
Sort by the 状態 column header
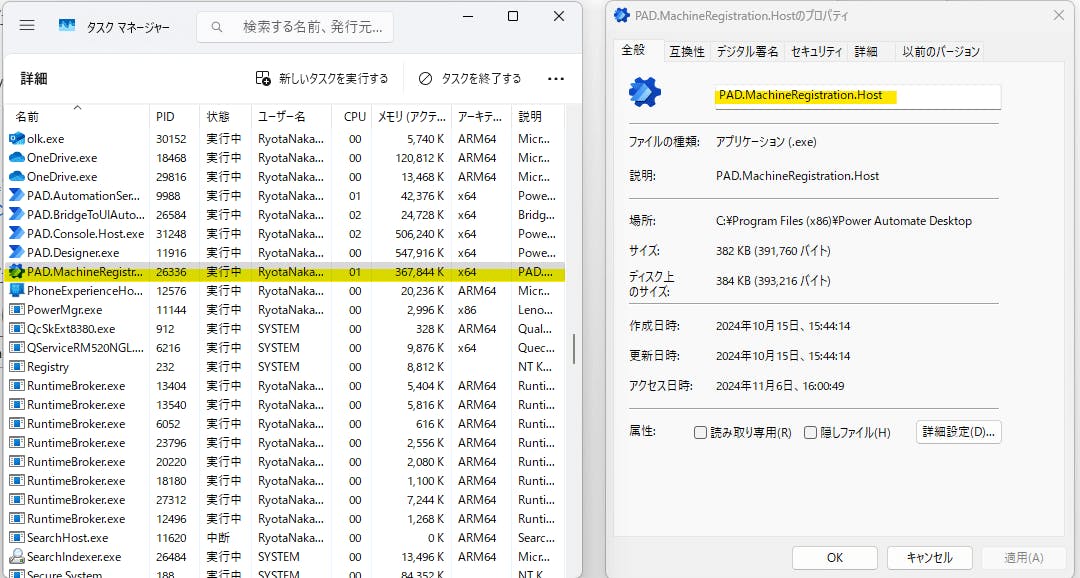point(225,116)
